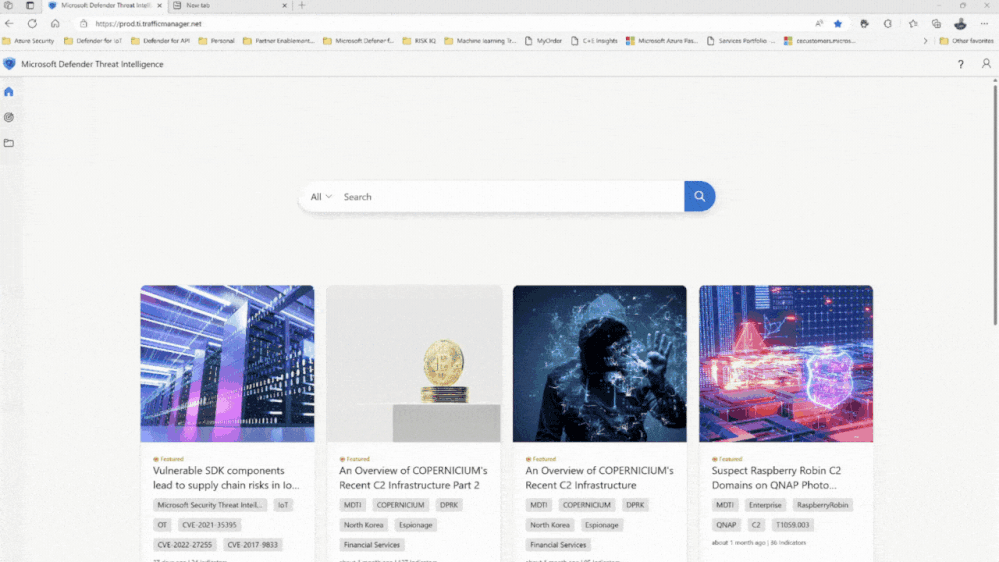Screen dimensions: 999x562
Task: Expand the All search scope dropdown
Action: 321,197
